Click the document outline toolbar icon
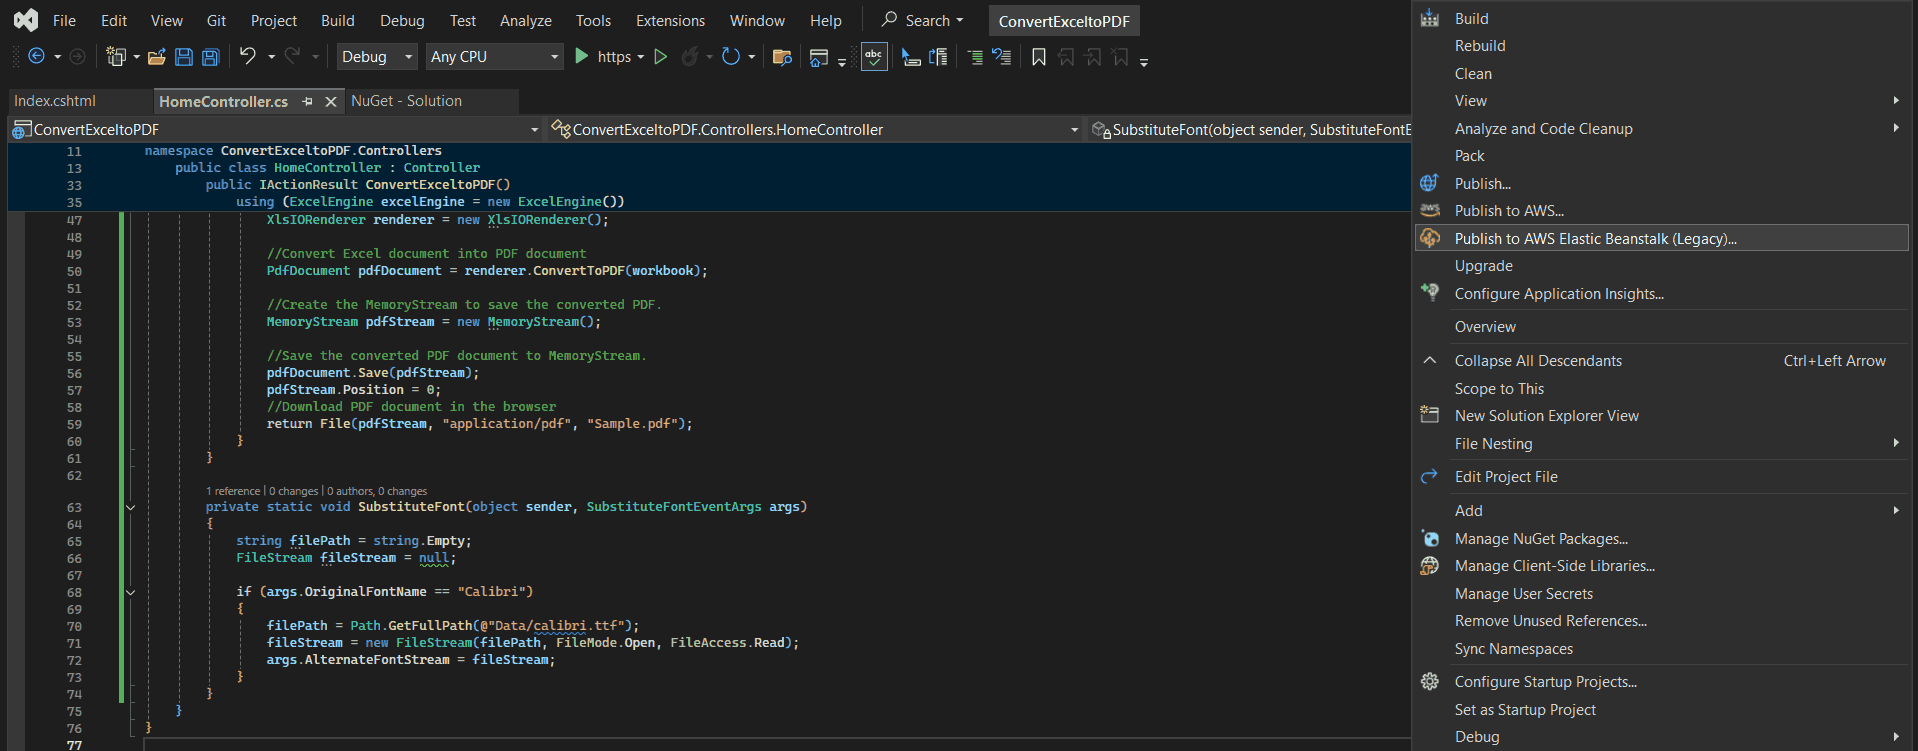This screenshot has width=1918, height=751. (x=938, y=57)
